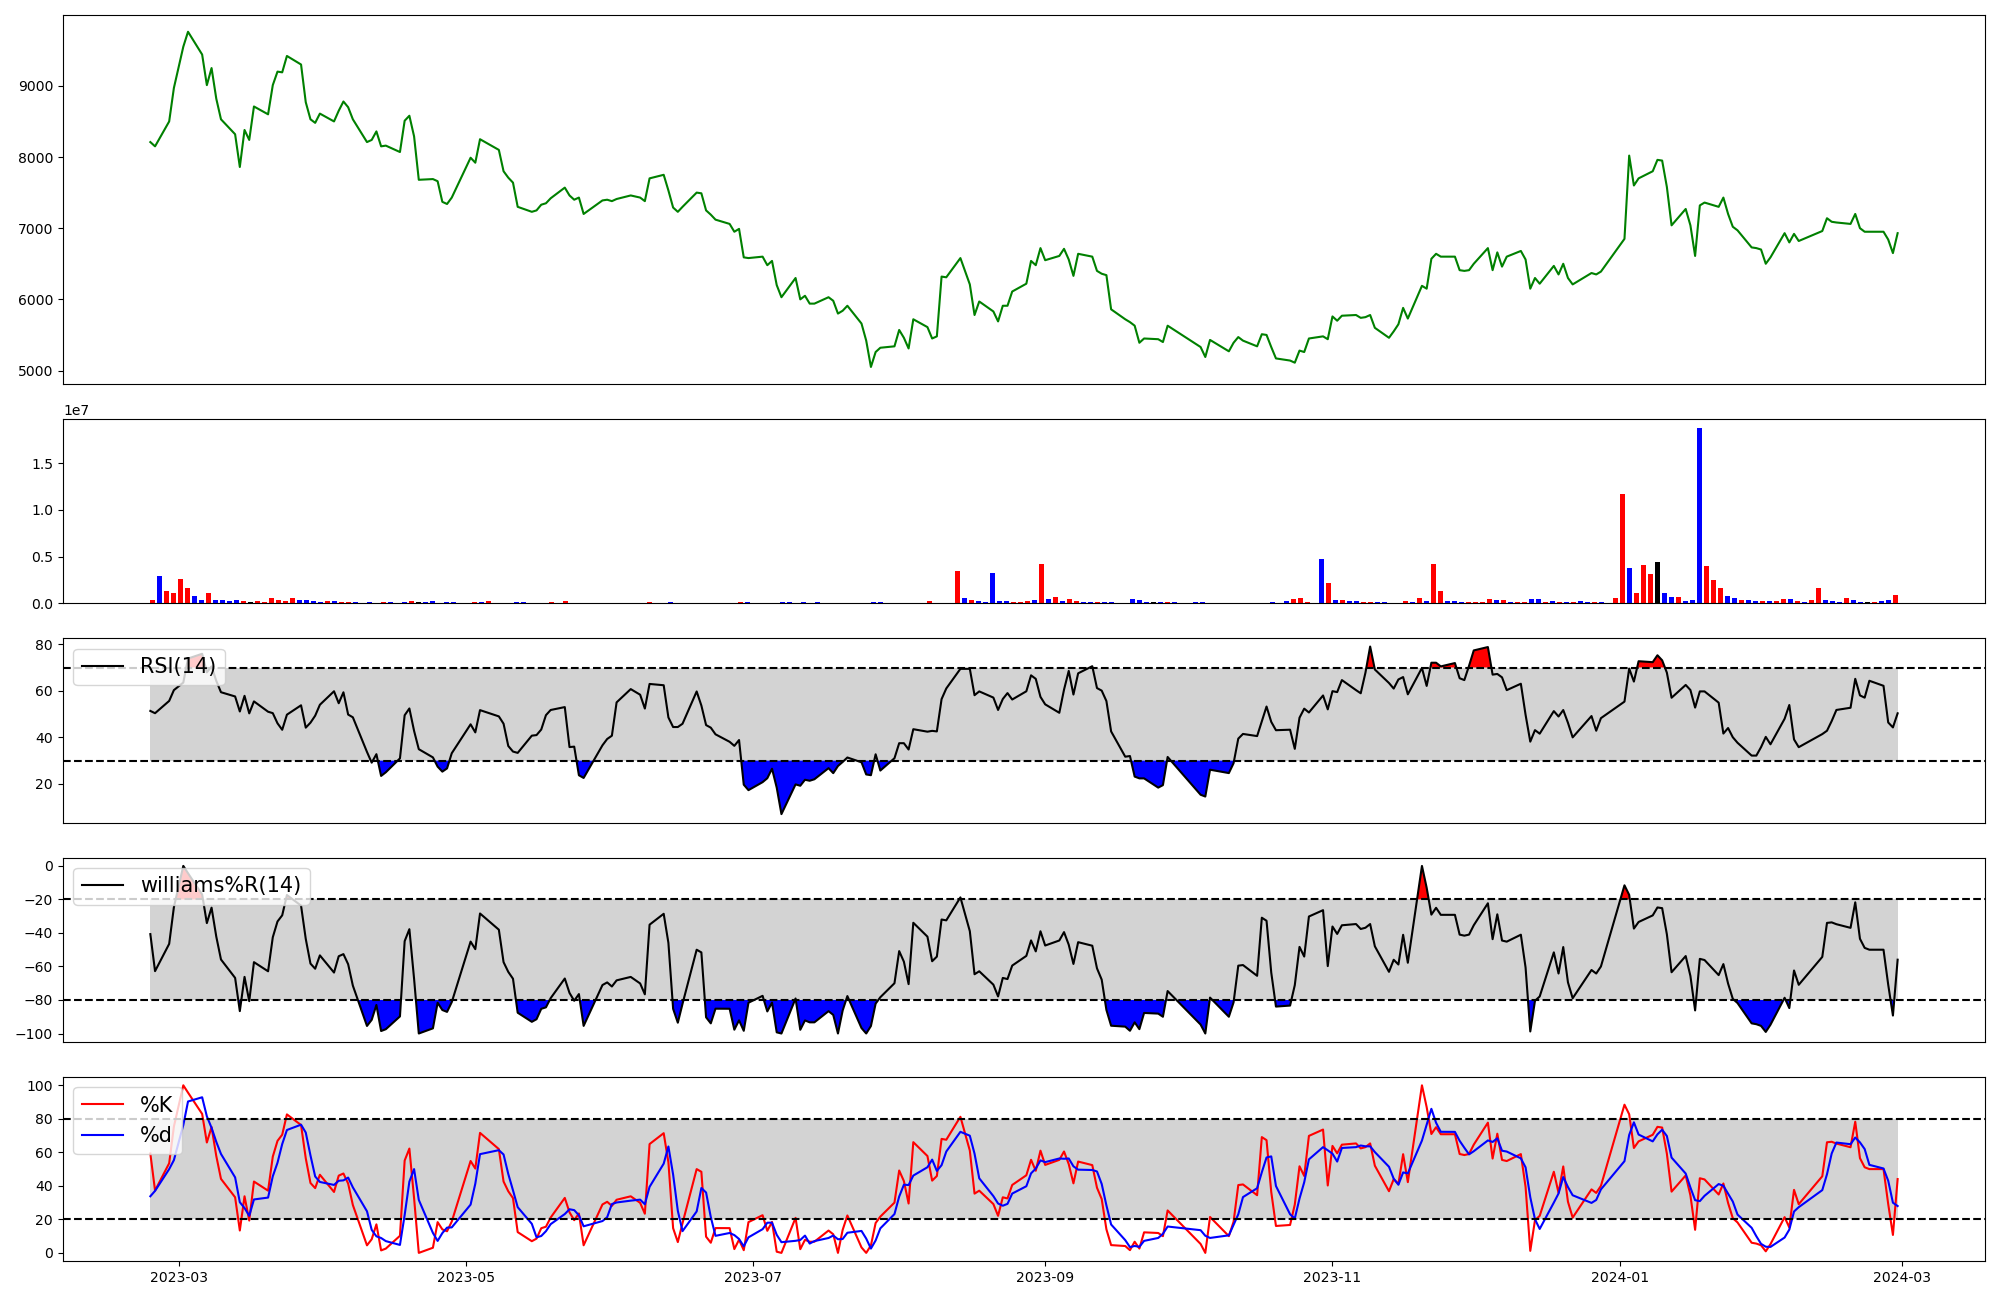Click the williams%R(14) legend label
The width and height of the screenshot is (2000, 1300).
tap(220, 885)
